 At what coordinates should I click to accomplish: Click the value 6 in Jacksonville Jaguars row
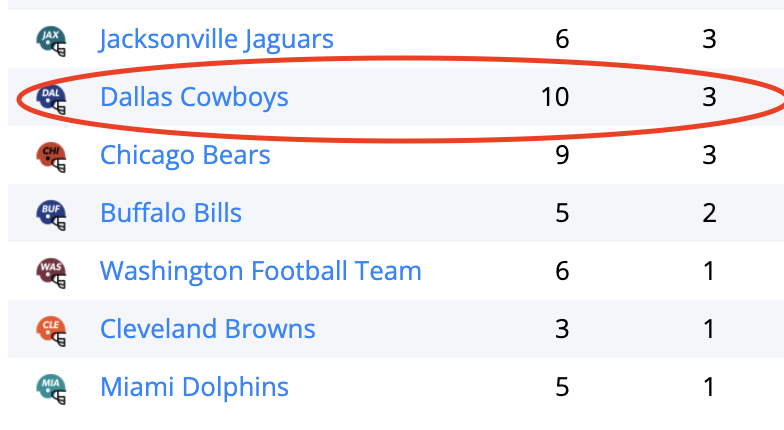(x=561, y=40)
